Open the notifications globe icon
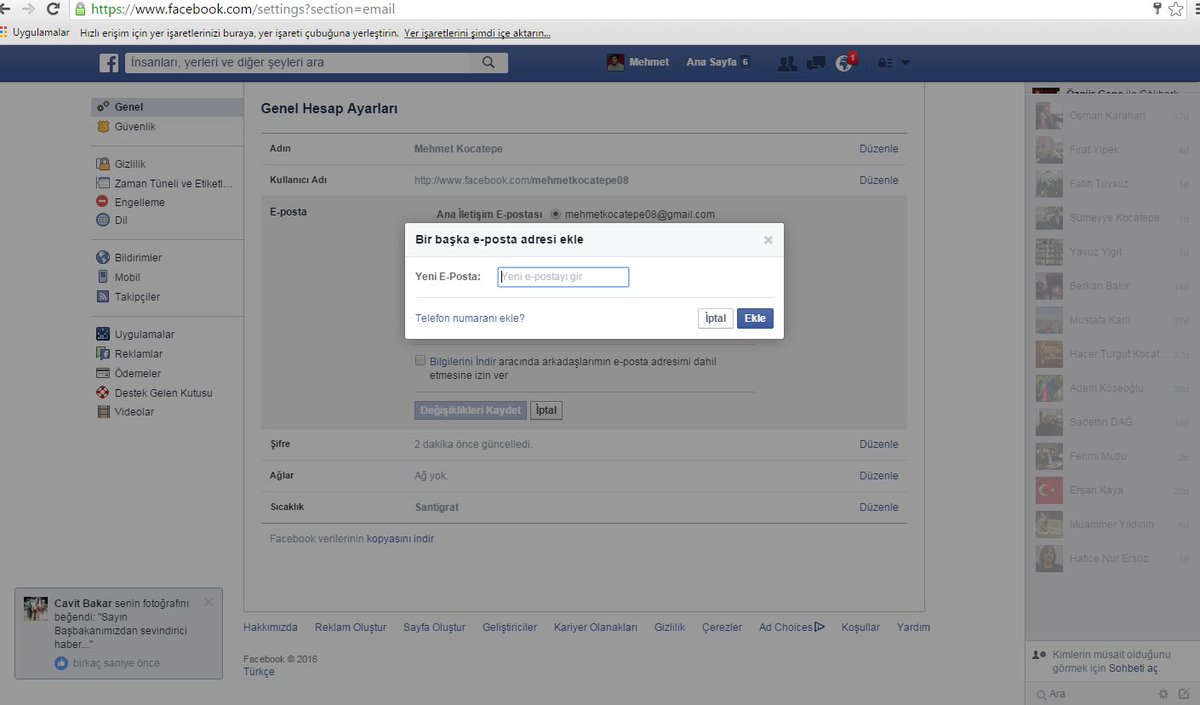 pyautogui.click(x=845, y=63)
